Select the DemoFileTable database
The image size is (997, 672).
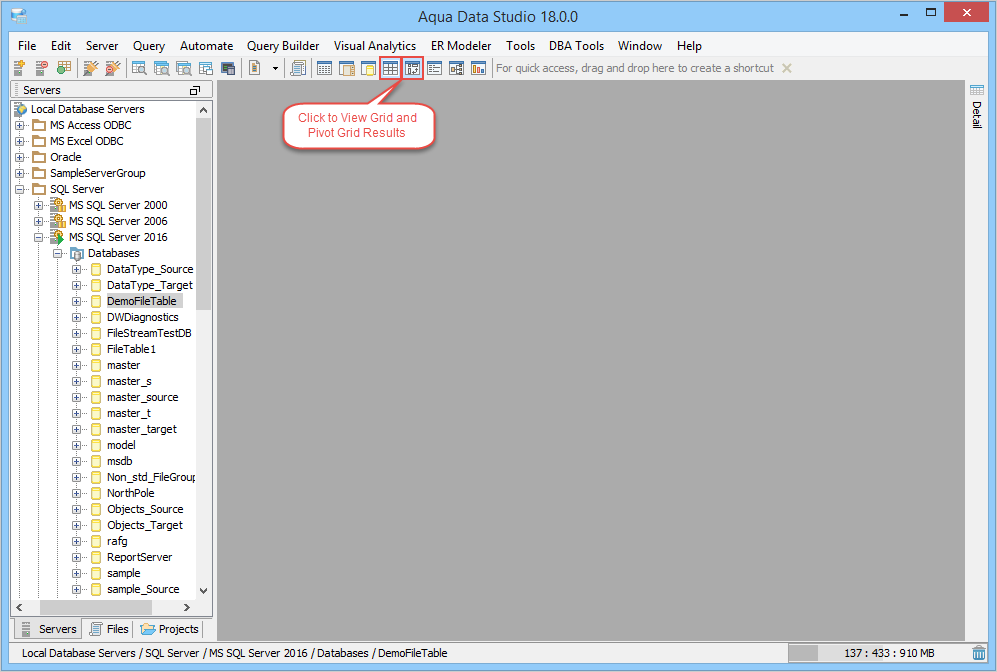point(141,301)
